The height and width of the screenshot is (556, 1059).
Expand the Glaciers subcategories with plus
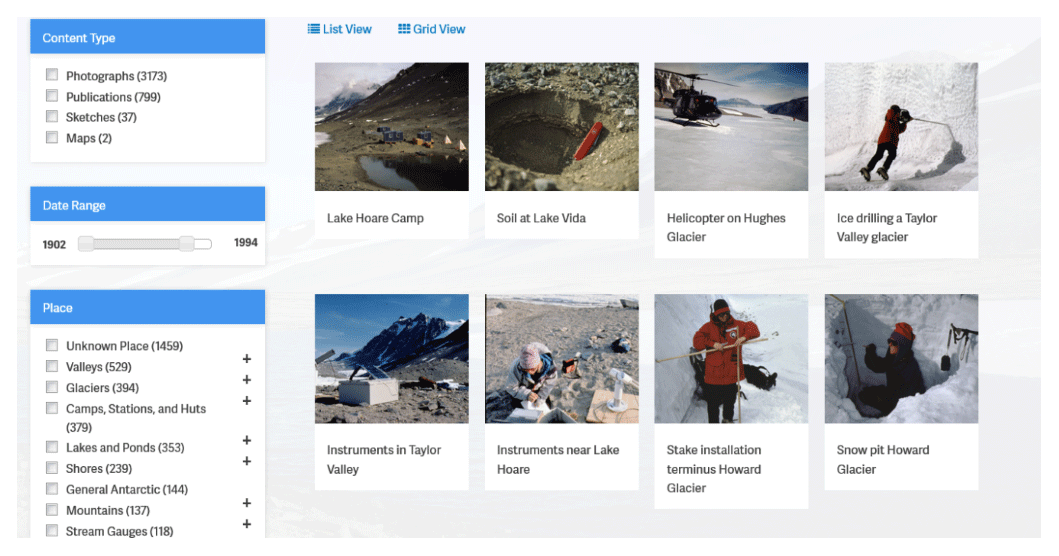[247, 380]
